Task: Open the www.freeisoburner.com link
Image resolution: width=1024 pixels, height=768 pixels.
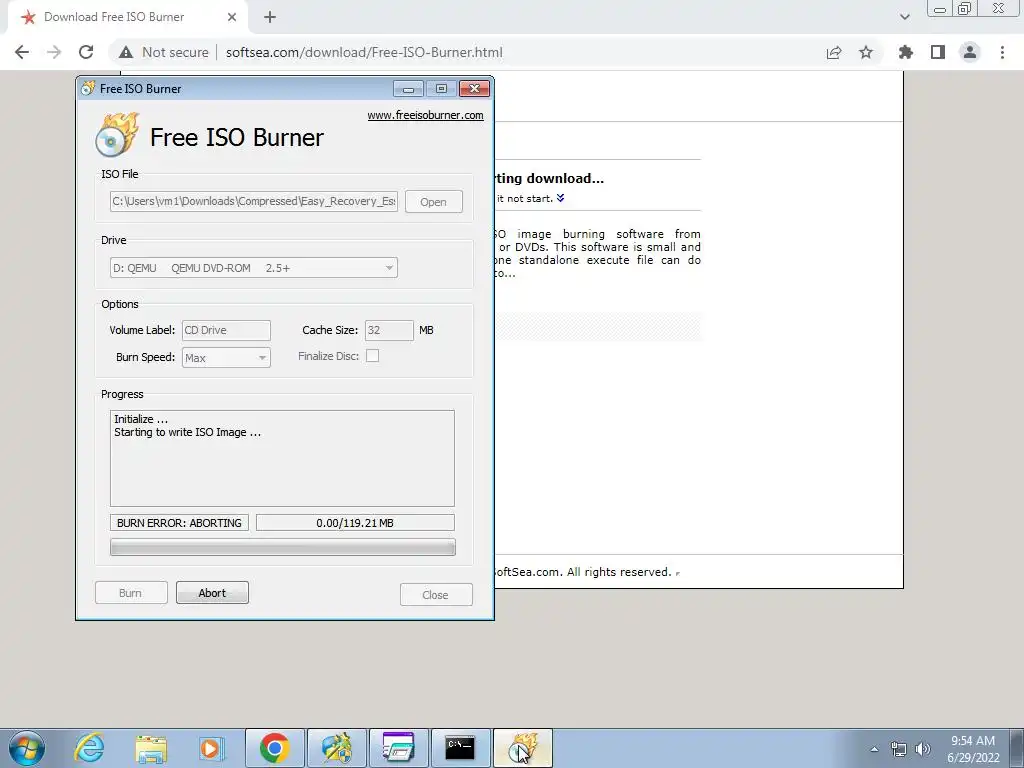Action: coord(425,116)
